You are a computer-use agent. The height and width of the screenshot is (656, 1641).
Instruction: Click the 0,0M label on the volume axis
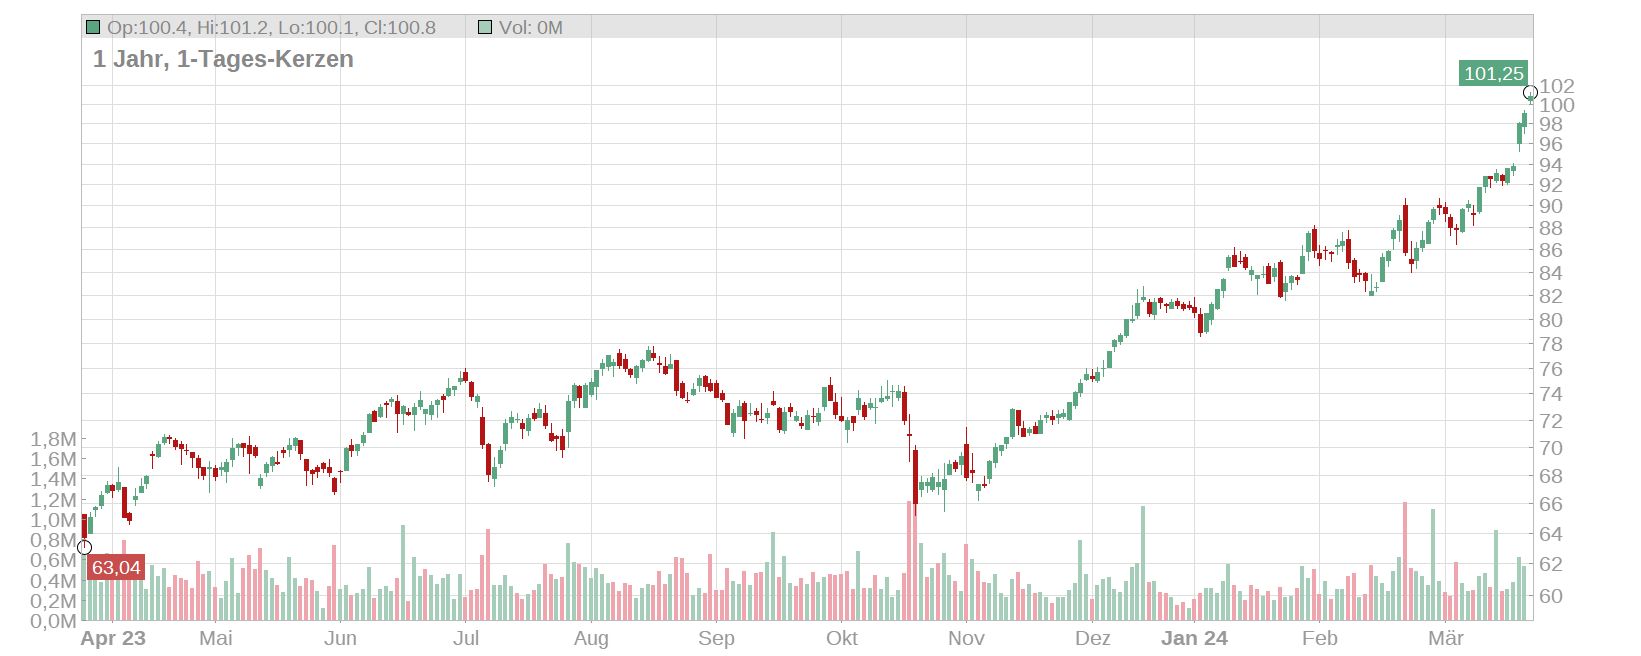[53, 621]
